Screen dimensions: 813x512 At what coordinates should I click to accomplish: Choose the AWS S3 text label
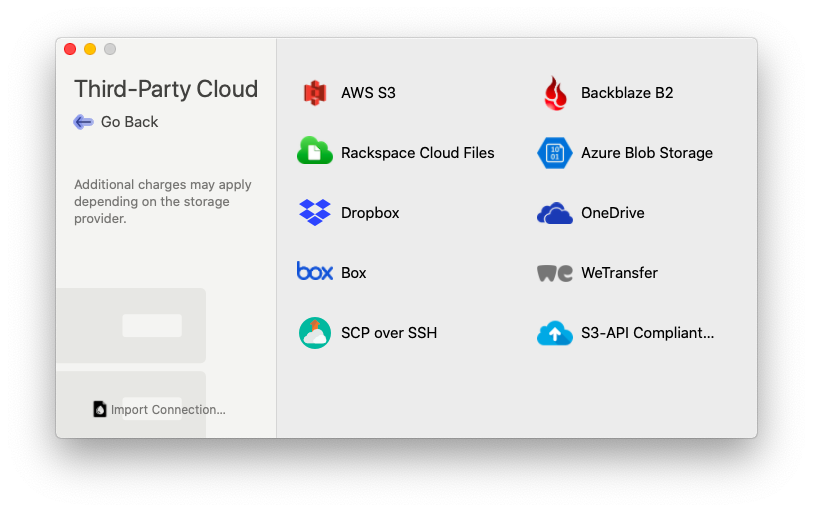click(x=368, y=93)
